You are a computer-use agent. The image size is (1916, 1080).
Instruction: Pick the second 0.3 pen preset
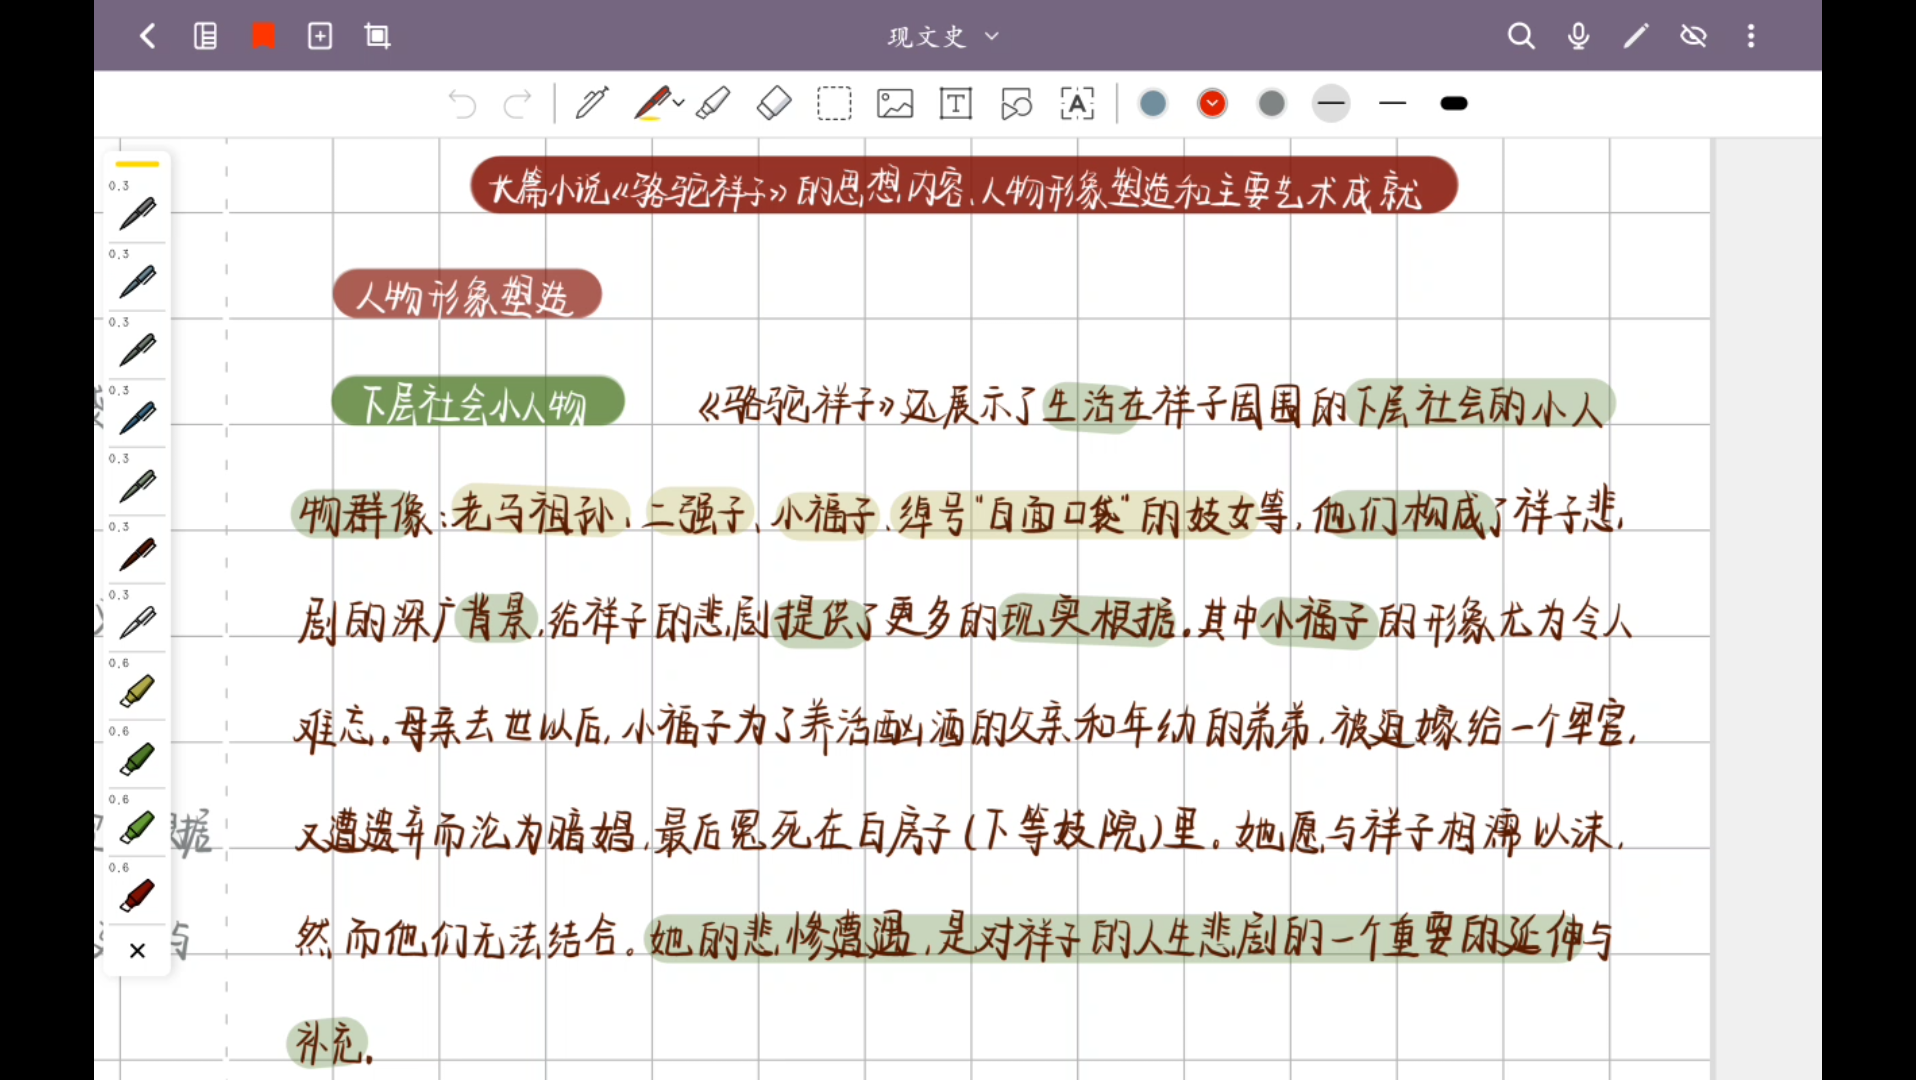point(137,281)
